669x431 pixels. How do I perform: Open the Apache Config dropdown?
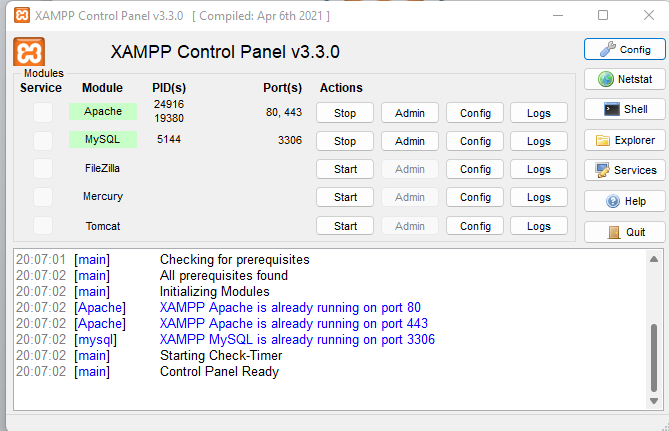pos(475,113)
